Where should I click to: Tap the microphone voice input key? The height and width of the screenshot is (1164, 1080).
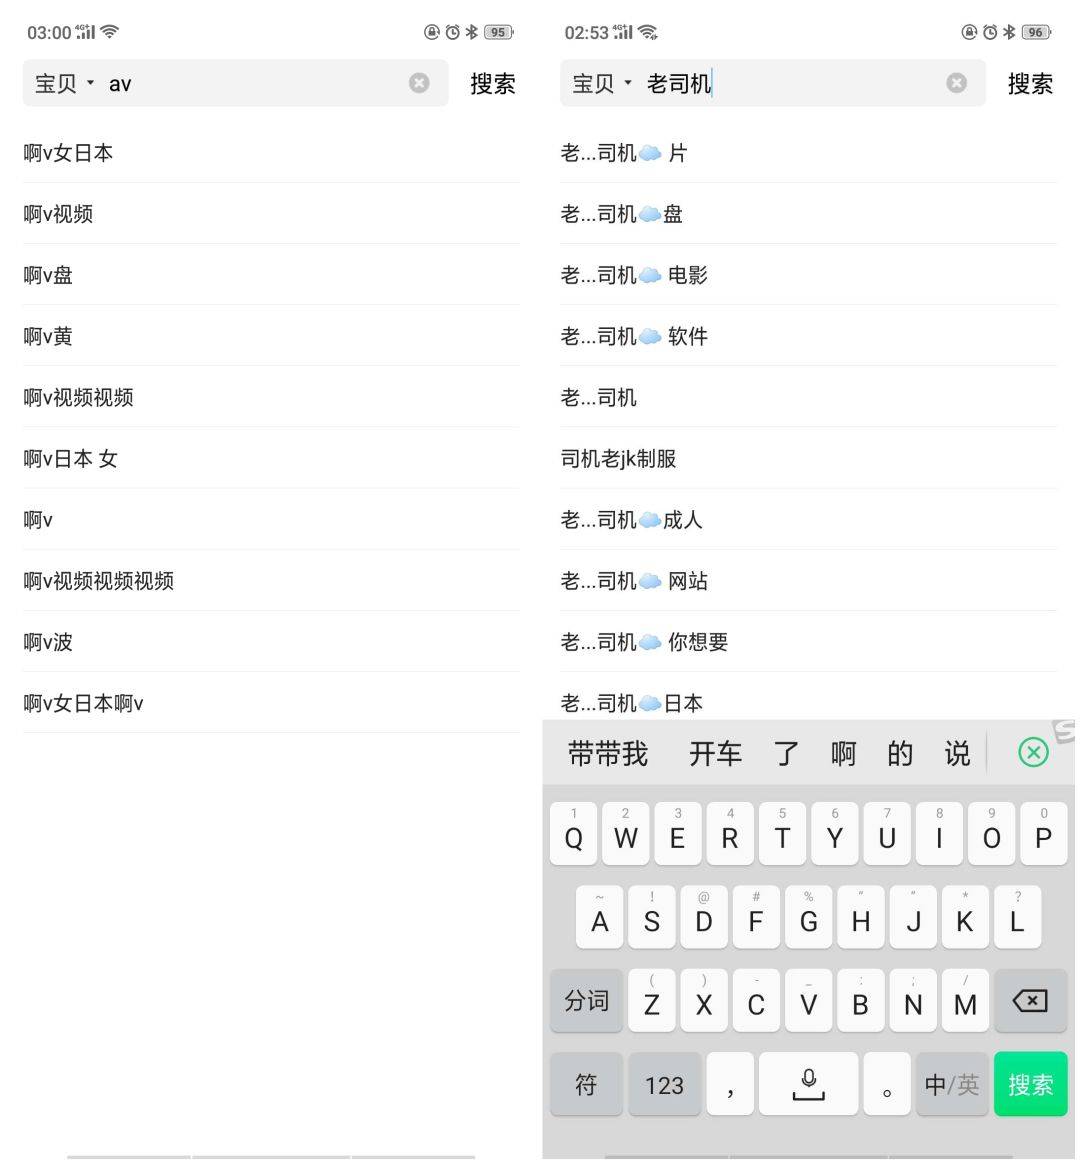[x=808, y=1084]
